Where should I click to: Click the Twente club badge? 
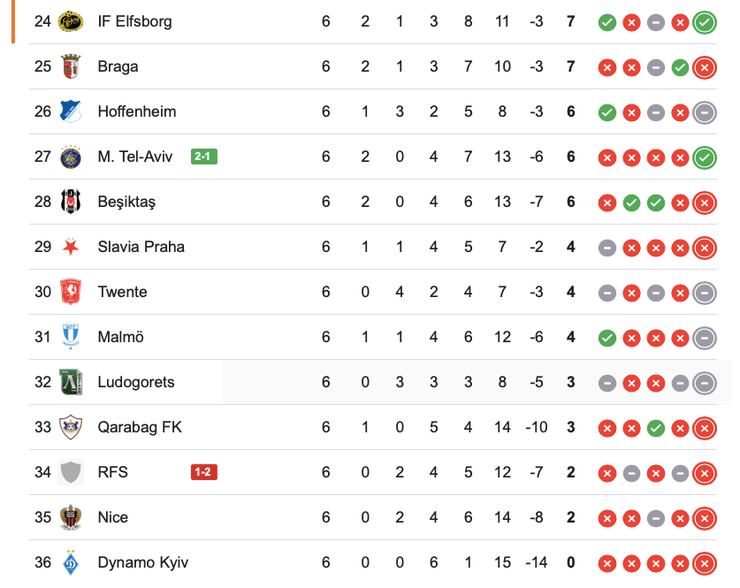click(70, 292)
